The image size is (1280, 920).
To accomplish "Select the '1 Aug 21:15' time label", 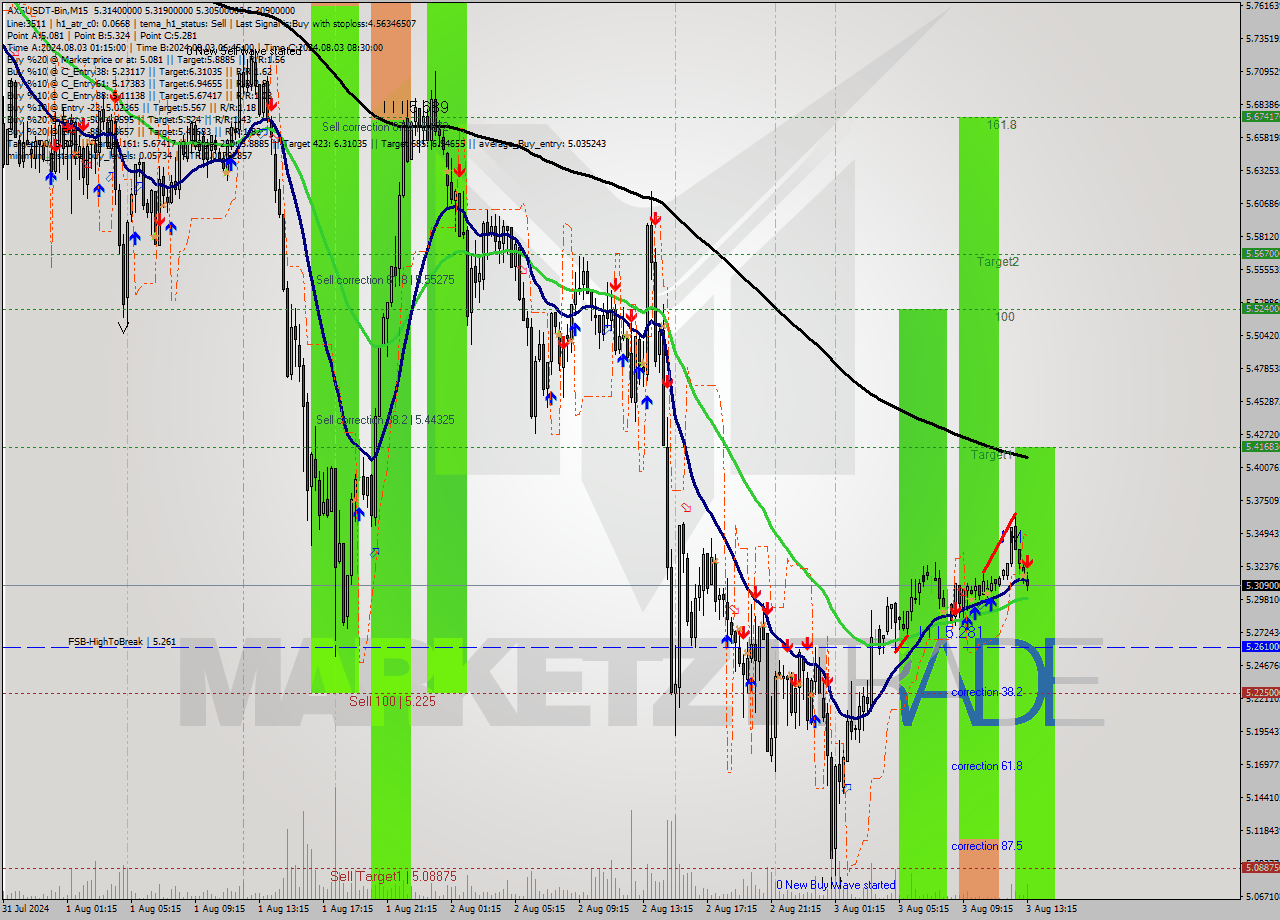I will coord(411,909).
